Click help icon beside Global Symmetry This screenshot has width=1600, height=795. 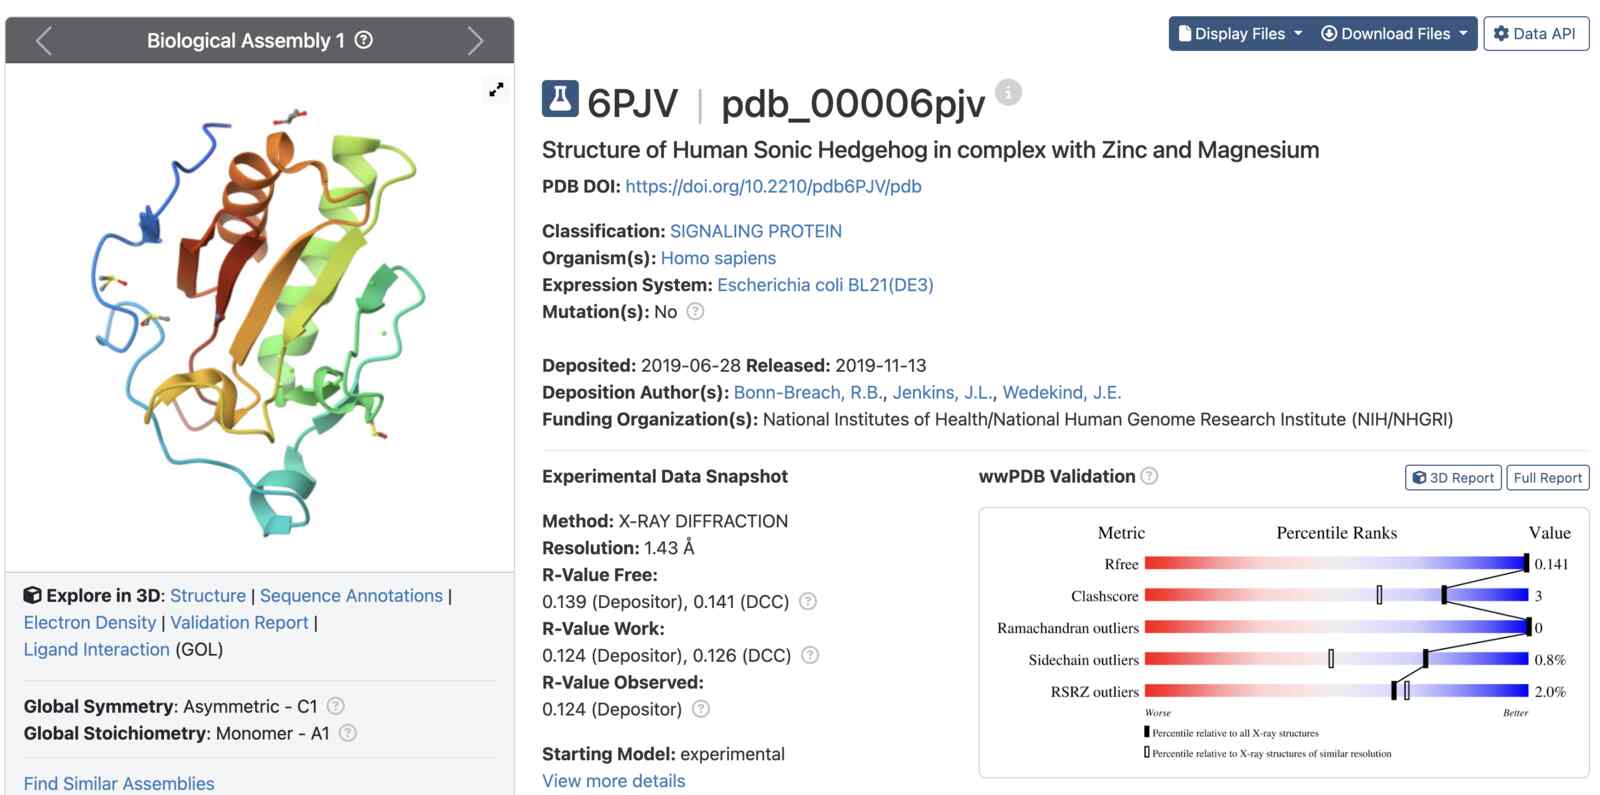pos(336,706)
